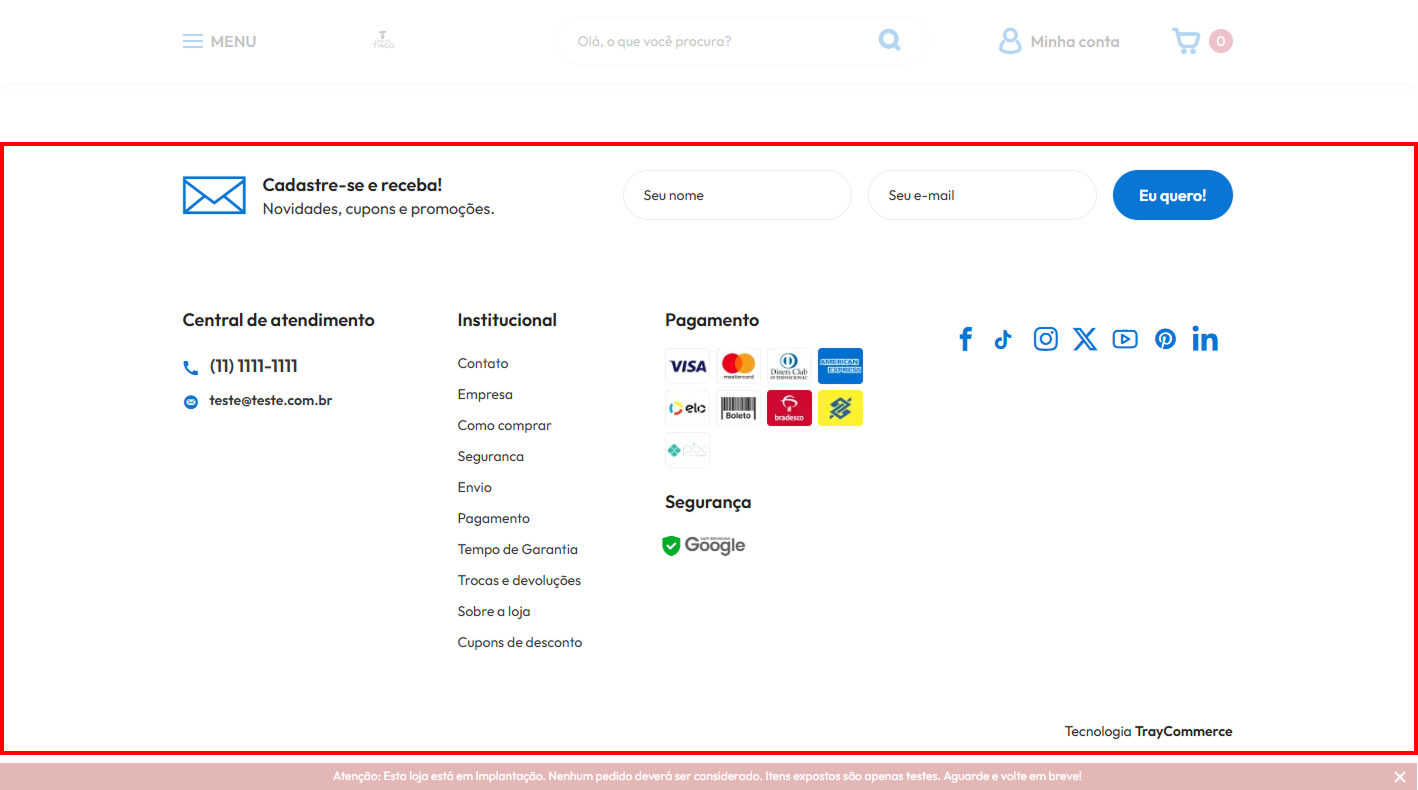Open Minha conta

point(1059,41)
